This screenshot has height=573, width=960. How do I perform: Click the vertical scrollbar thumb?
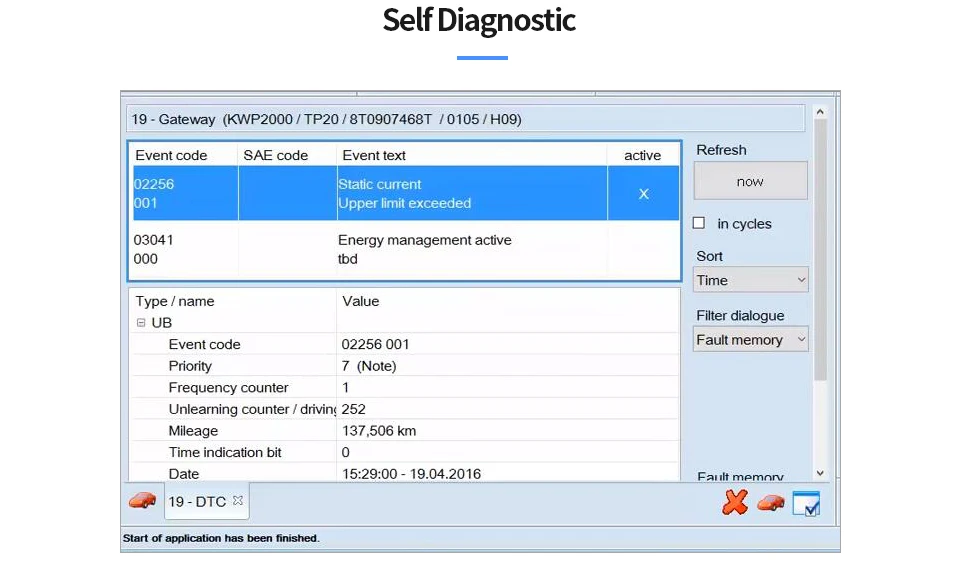(820, 250)
